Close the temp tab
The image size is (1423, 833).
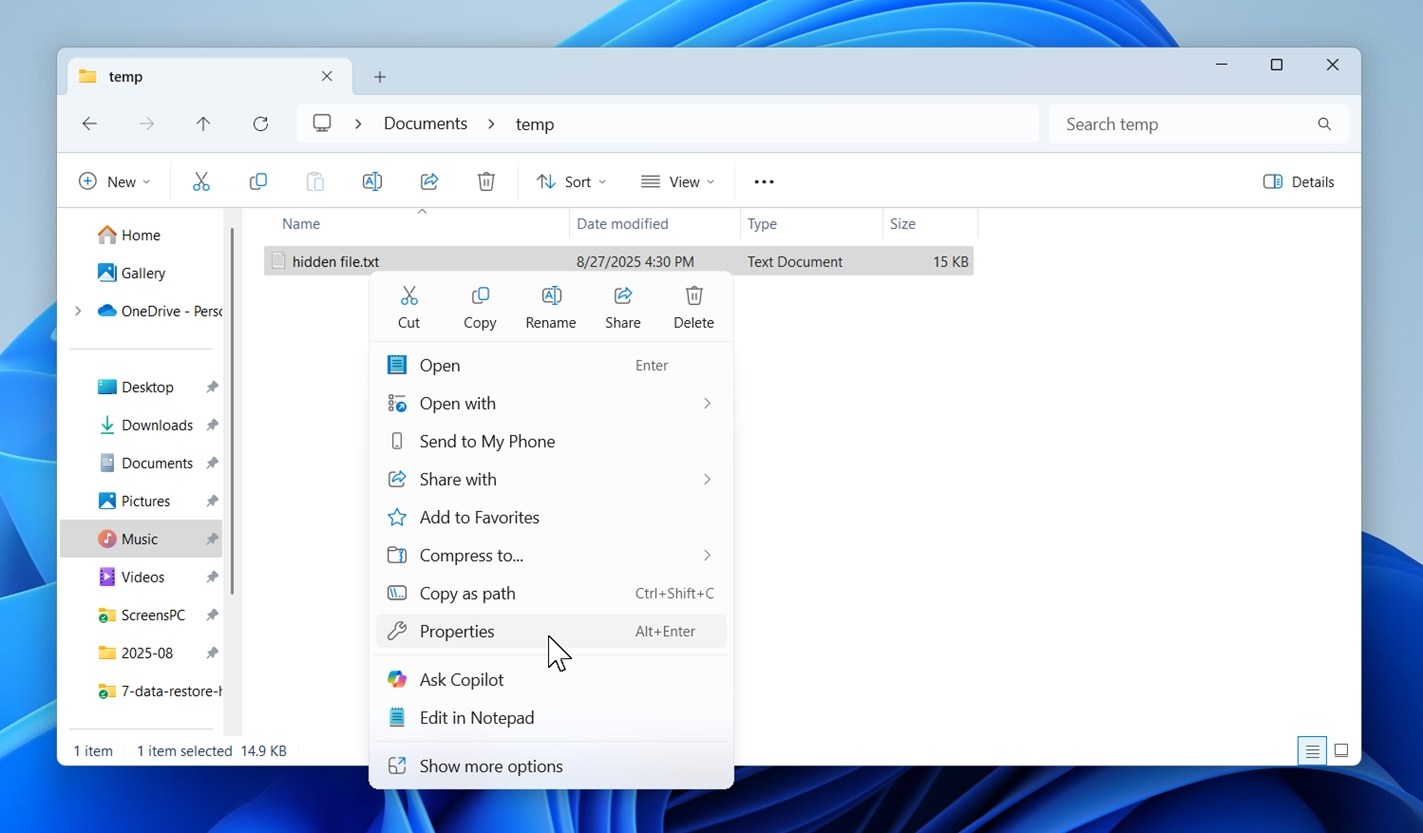tap(327, 77)
